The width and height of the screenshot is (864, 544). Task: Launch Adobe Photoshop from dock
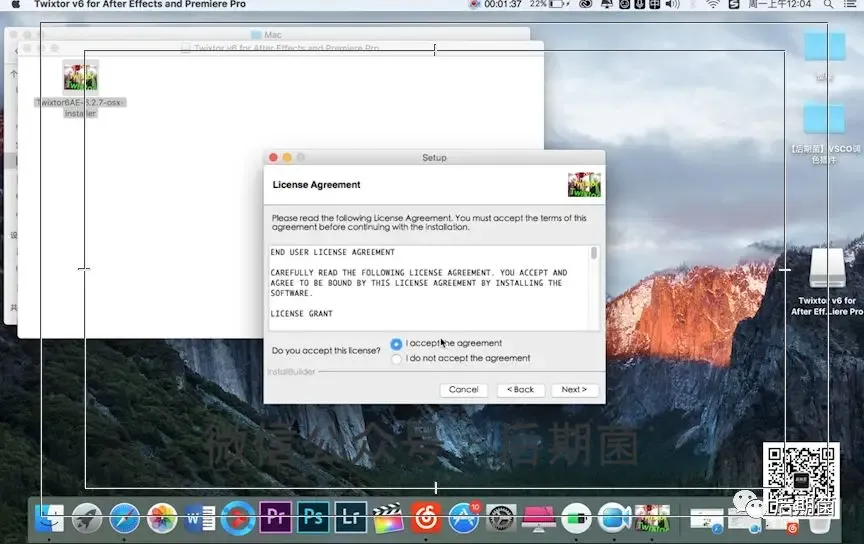[x=313, y=517]
